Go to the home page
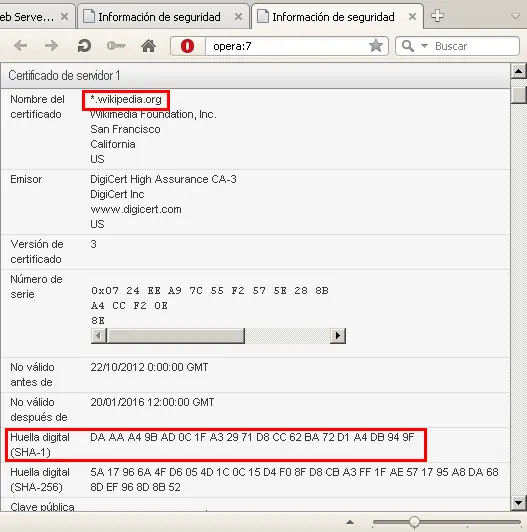 (x=149, y=45)
